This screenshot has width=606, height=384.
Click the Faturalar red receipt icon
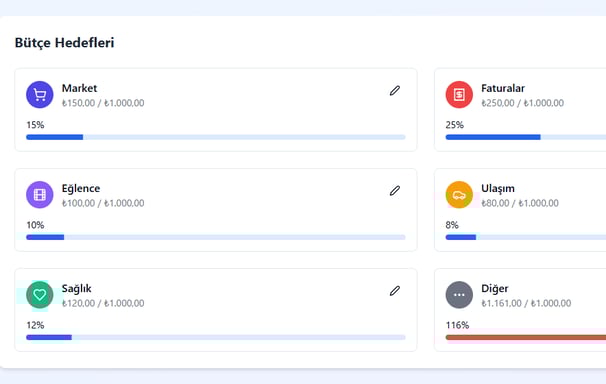coord(459,95)
